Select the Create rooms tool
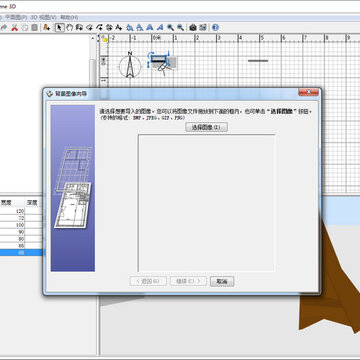This screenshot has height=360, width=360. (x=89, y=28)
